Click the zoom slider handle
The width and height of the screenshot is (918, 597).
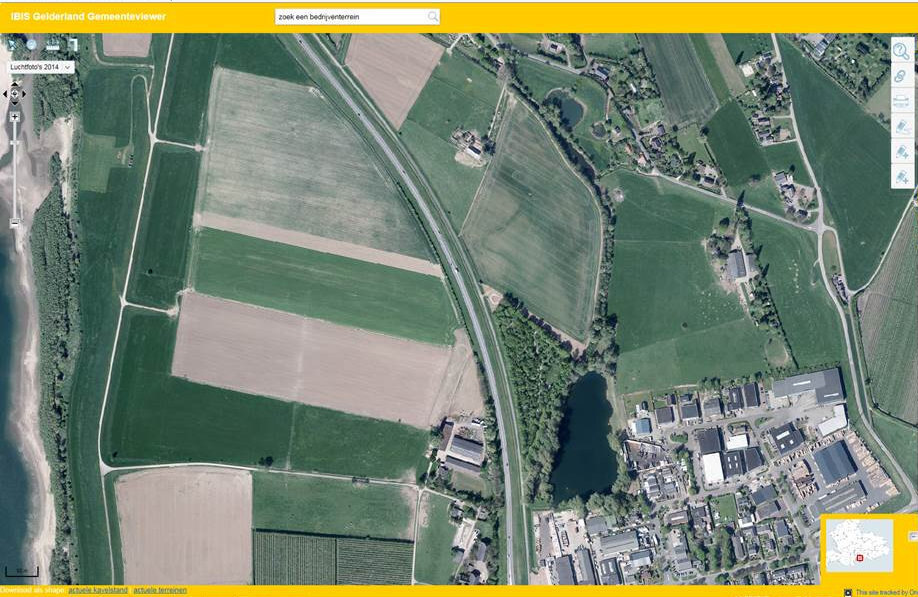click(x=14, y=144)
